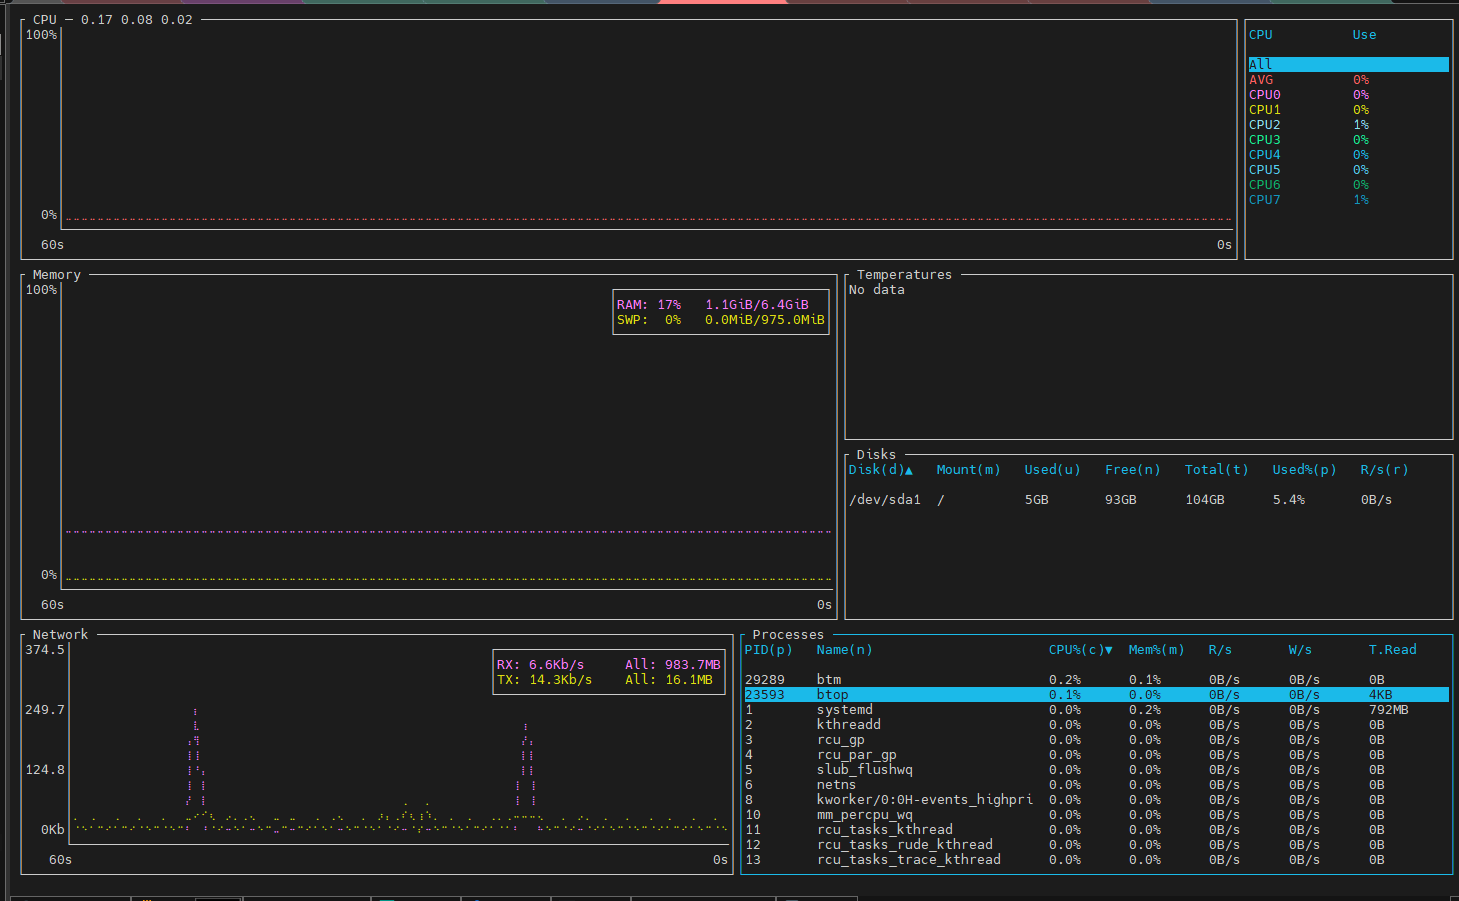Select the btm process row
1459x901 pixels.
1096,679
